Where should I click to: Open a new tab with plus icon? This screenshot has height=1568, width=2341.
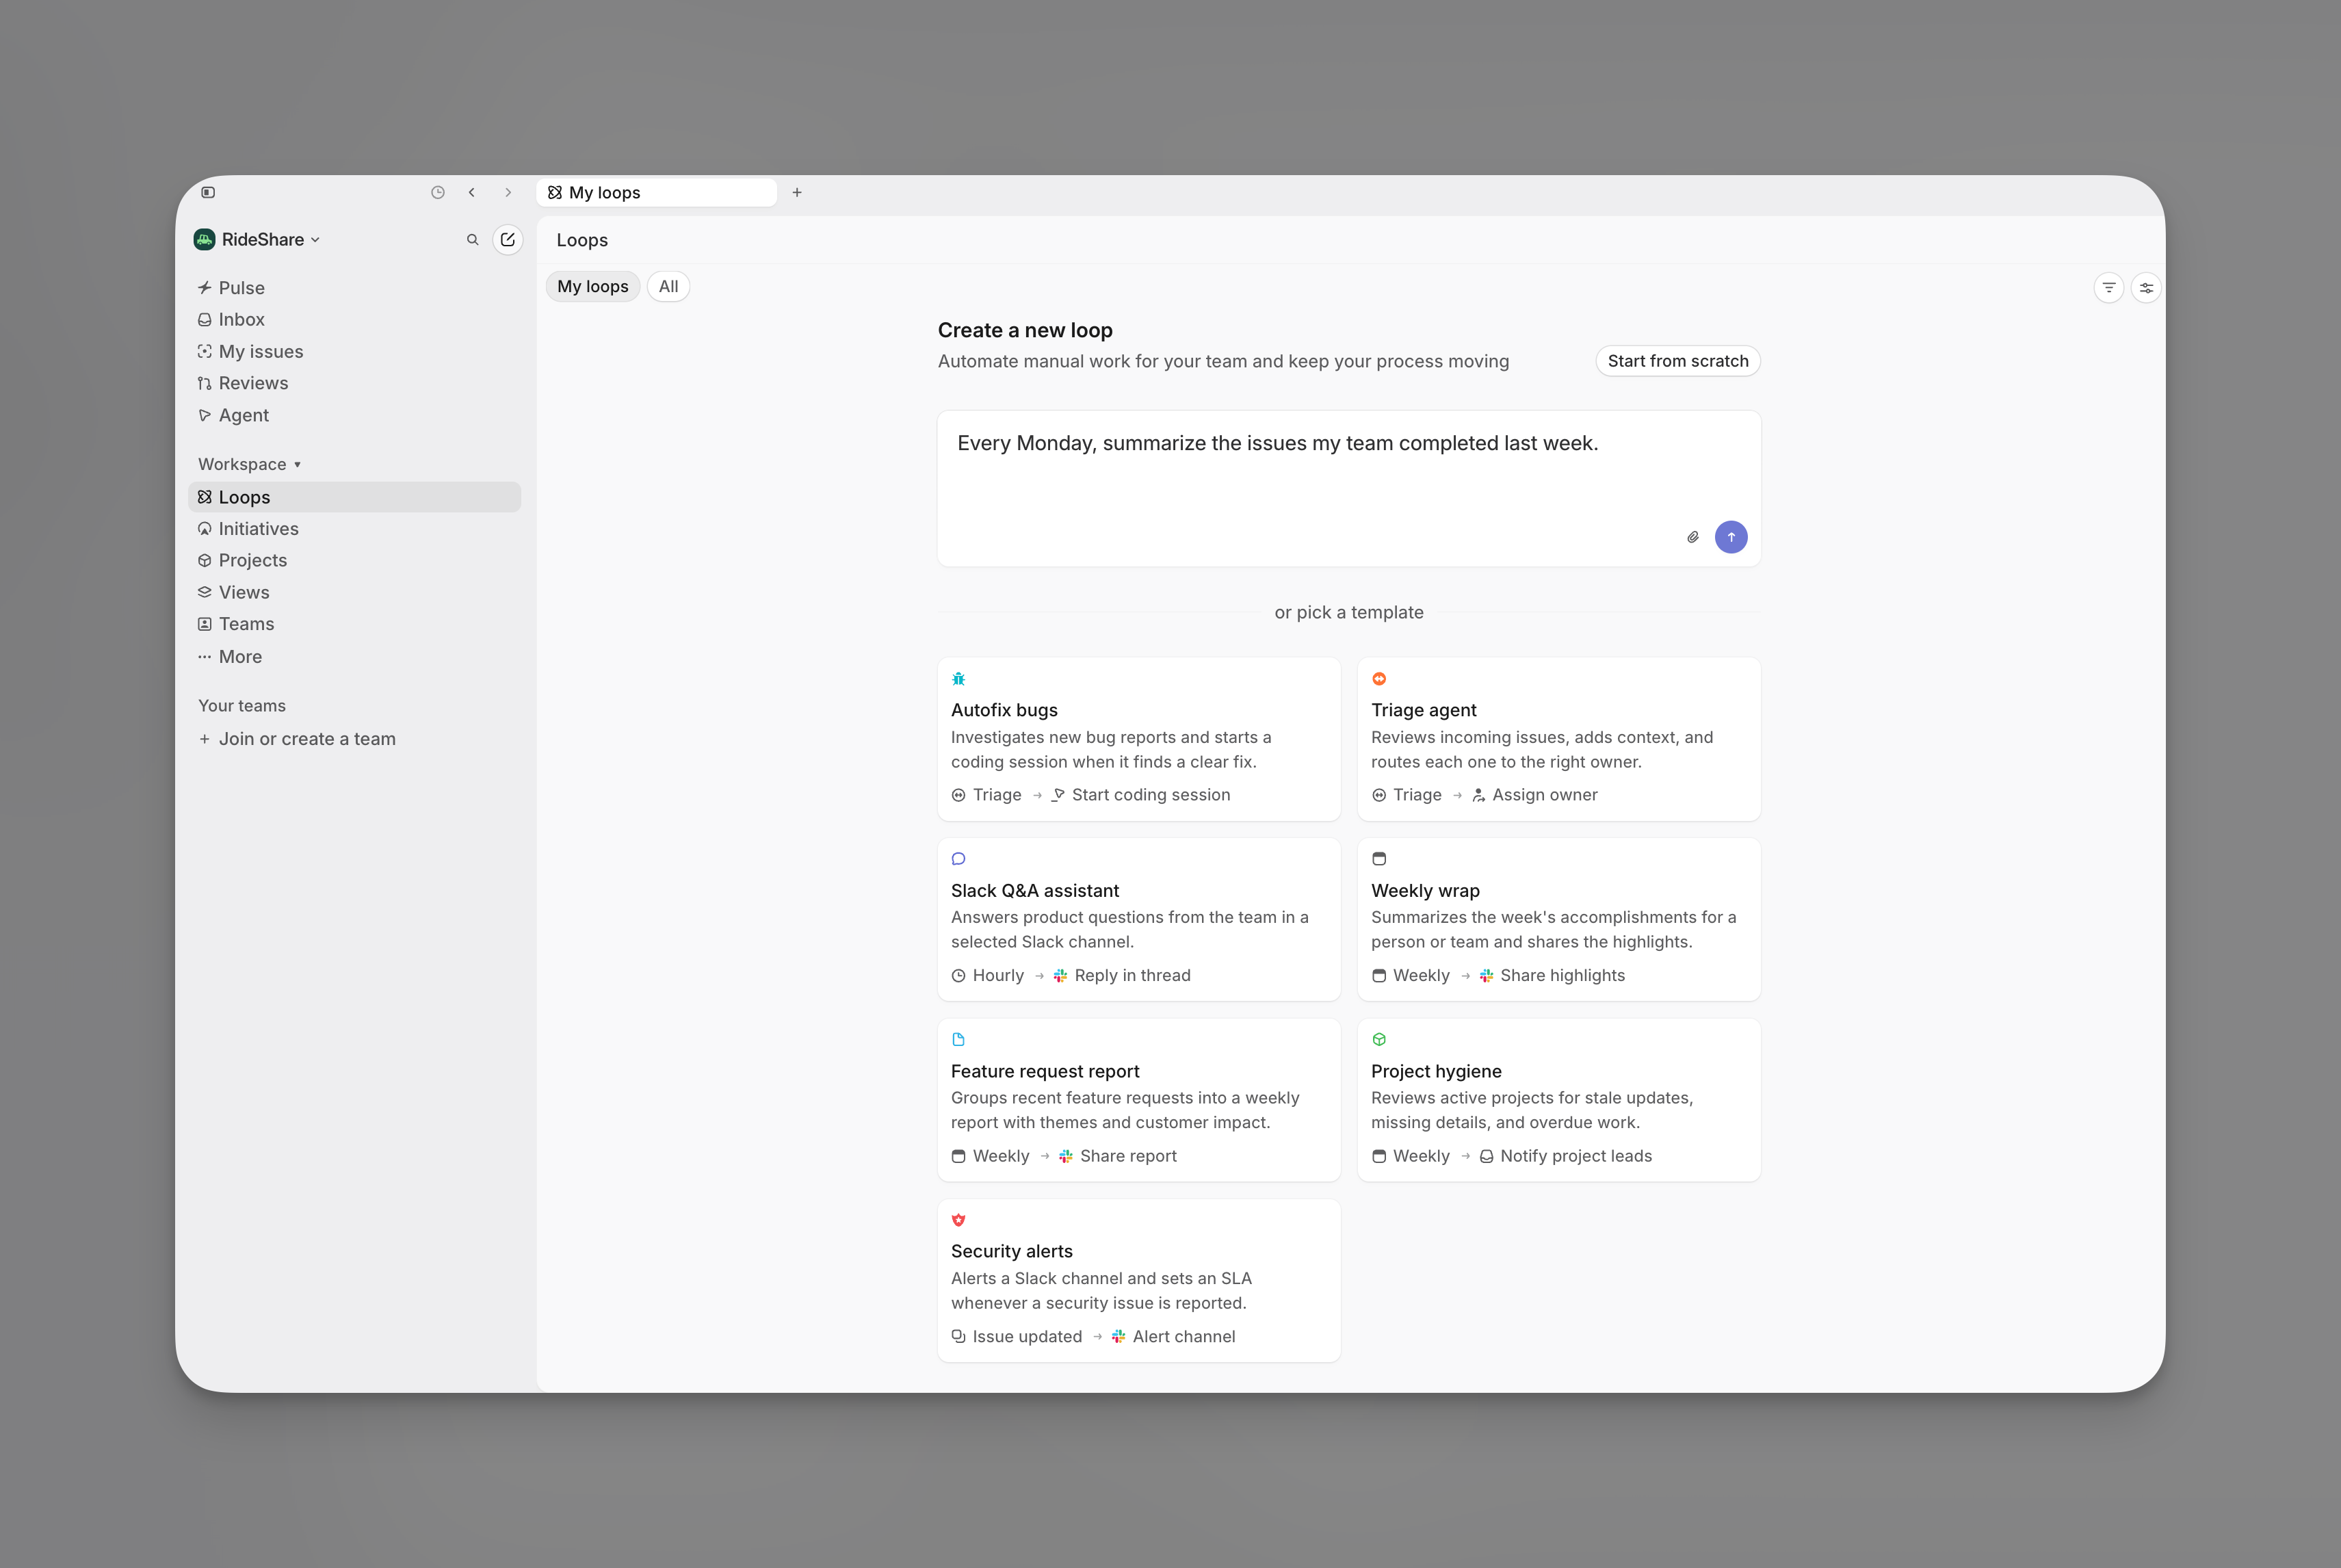[x=797, y=192]
